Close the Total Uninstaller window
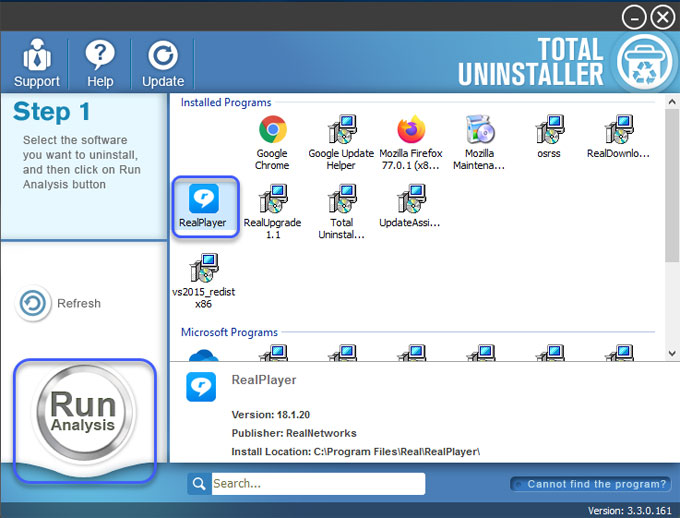 663,18
